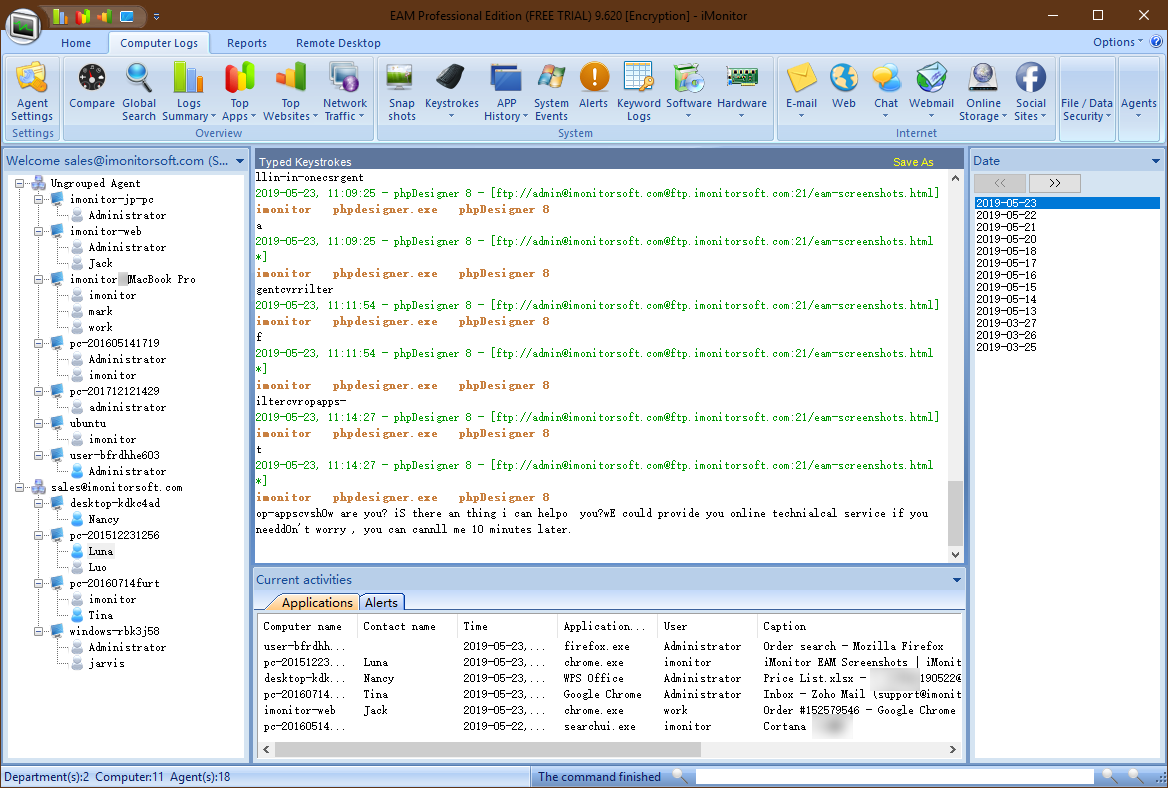This screenshot has width=1168, height=788.
Task: Go to next dates with >> button
Action: (1055, 183)
